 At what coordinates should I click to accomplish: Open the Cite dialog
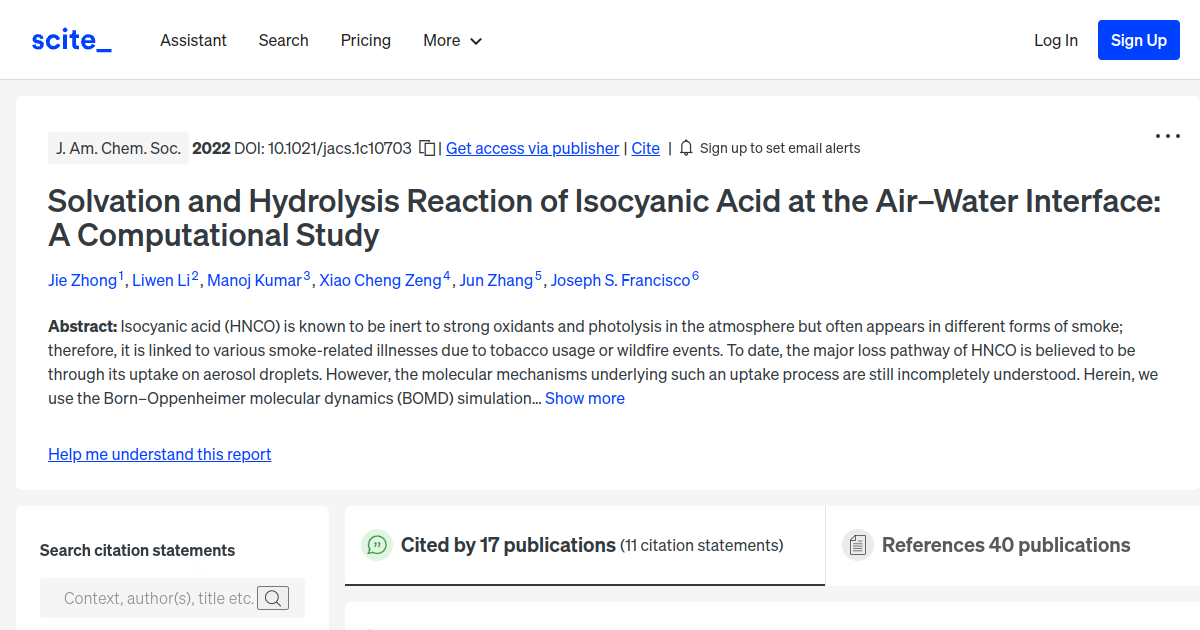click(645, 148)
